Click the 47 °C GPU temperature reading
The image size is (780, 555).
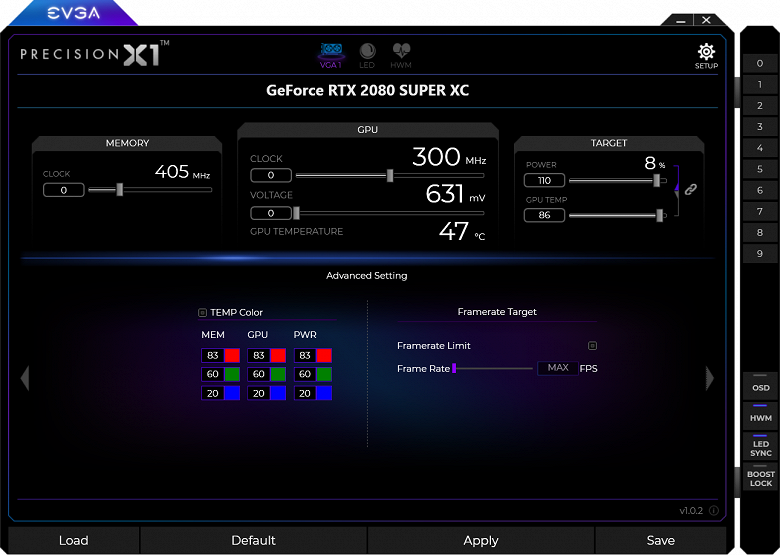point(462,231)
